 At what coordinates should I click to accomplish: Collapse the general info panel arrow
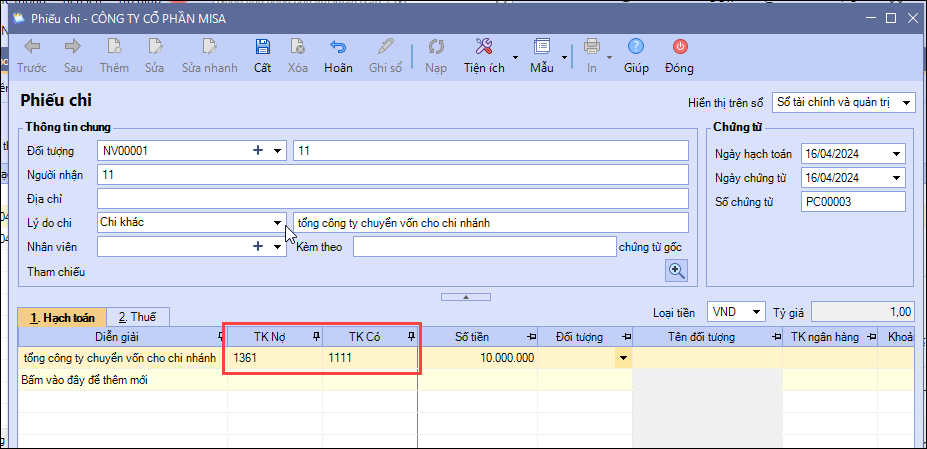click(463, 297)
